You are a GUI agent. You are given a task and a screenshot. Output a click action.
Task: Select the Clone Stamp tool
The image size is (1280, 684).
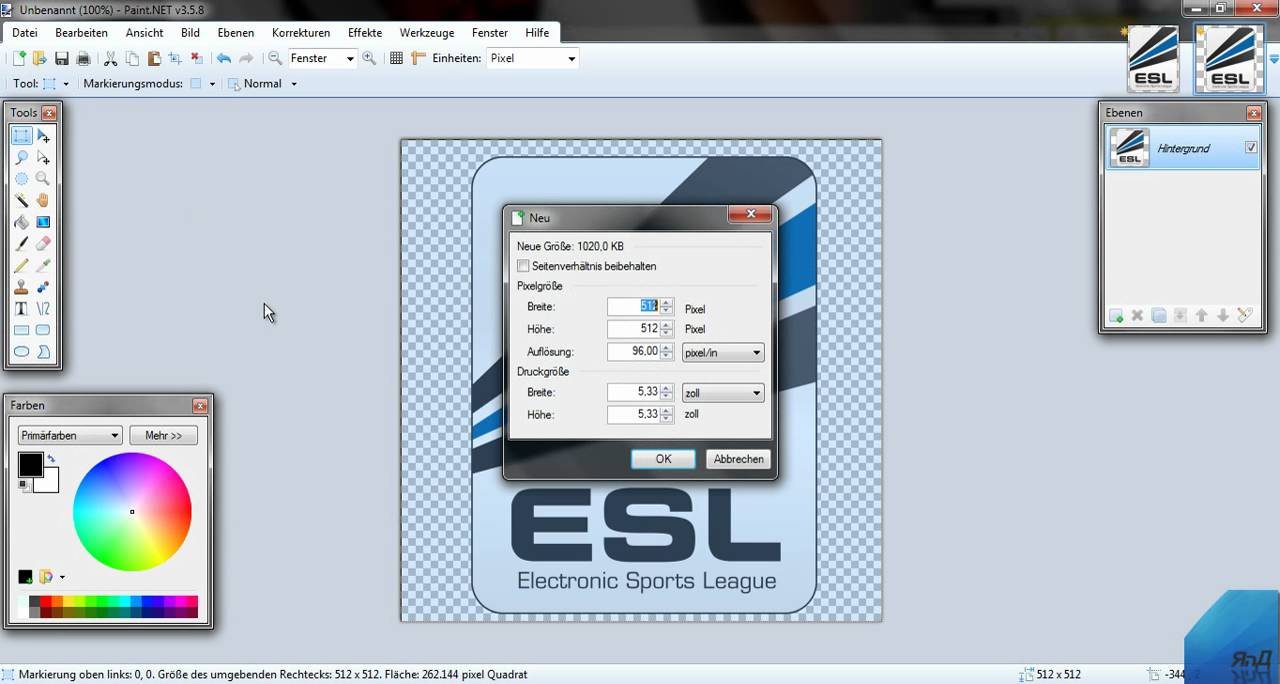(x=21, y=287)
